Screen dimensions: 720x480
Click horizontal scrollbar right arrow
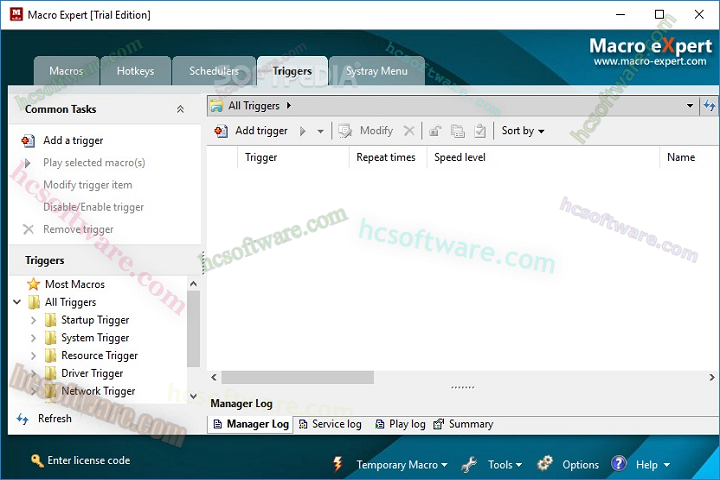[x=712, y=378]
